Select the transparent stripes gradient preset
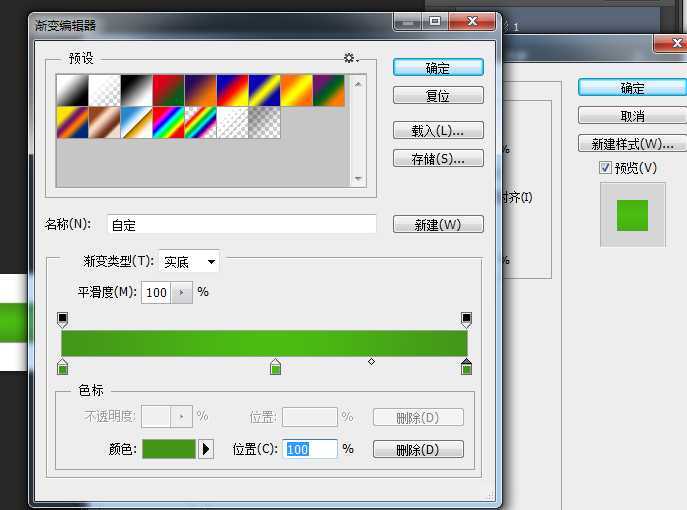 click(x=233, y=122)
